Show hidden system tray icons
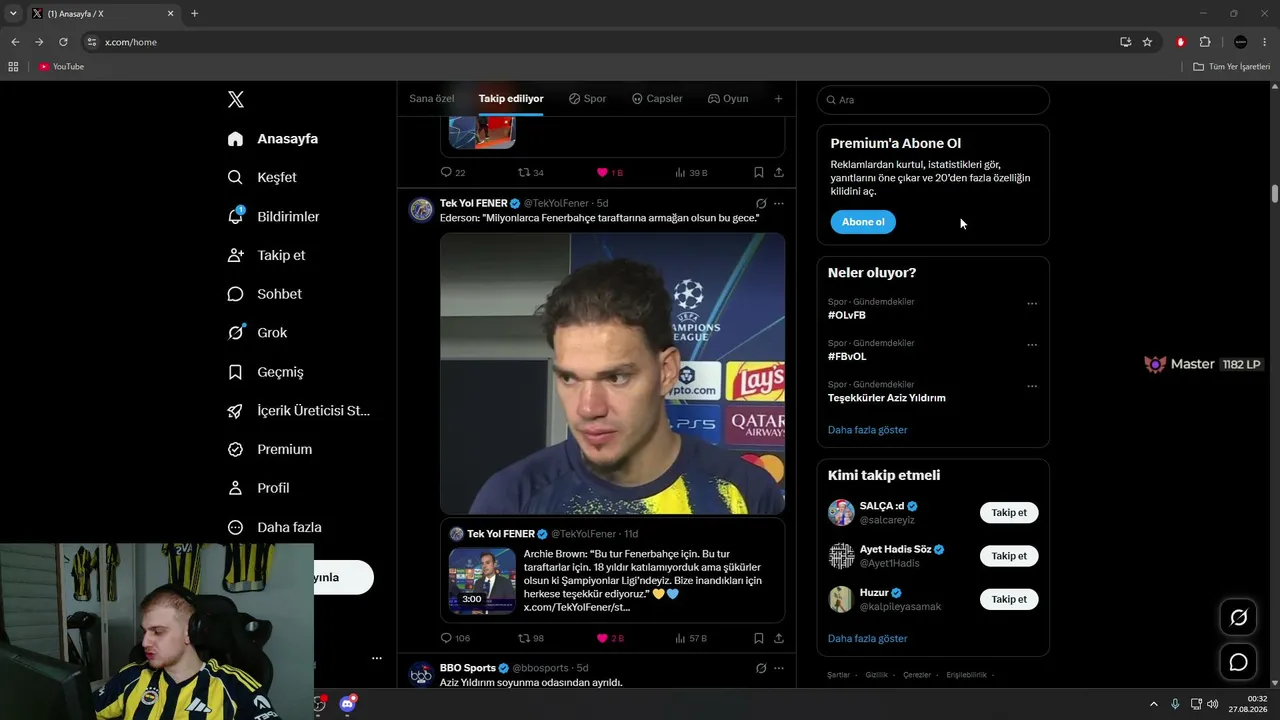The width and height of the screenshot is (1280, 720). pyautogui.click(x=1153, y=704)
